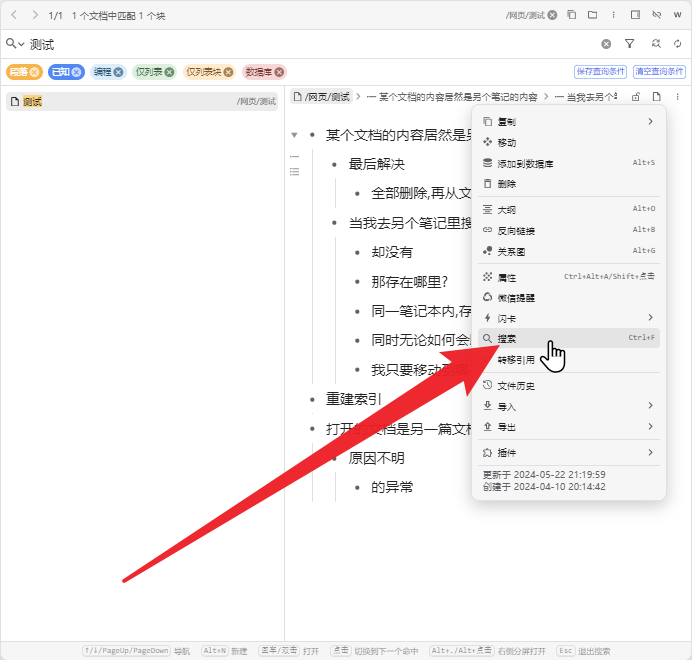Image resolution: width=692 pixels, height=660 pixels.
Task: Select the 测试 document search result
Action: click(x=142, y=102)
